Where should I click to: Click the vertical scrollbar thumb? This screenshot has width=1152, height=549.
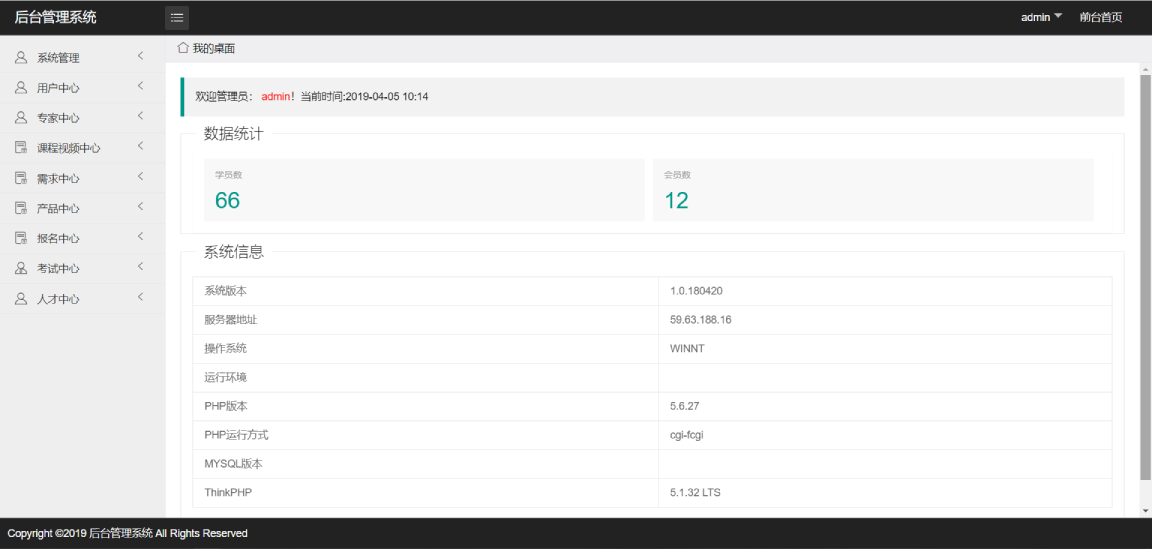(1145, 277)
